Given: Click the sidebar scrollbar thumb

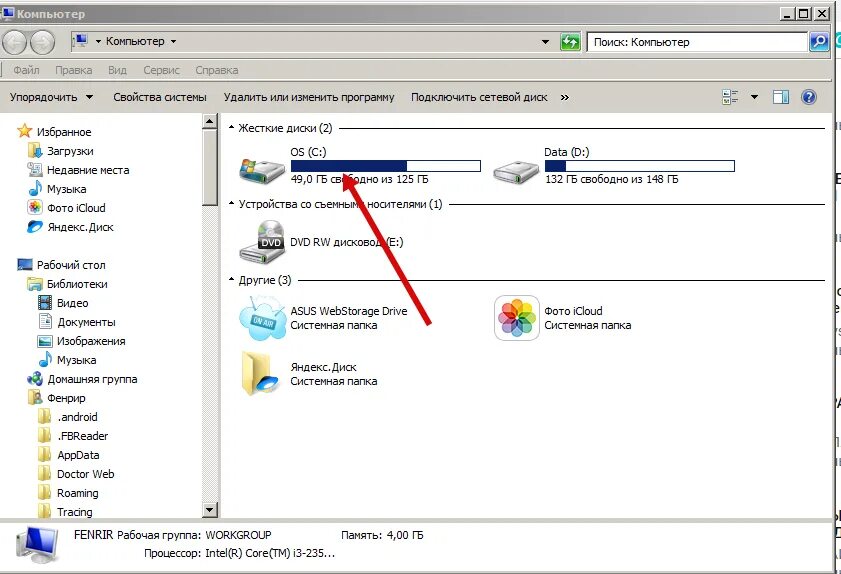Looking at the screenshot, I should coord(210,167).
